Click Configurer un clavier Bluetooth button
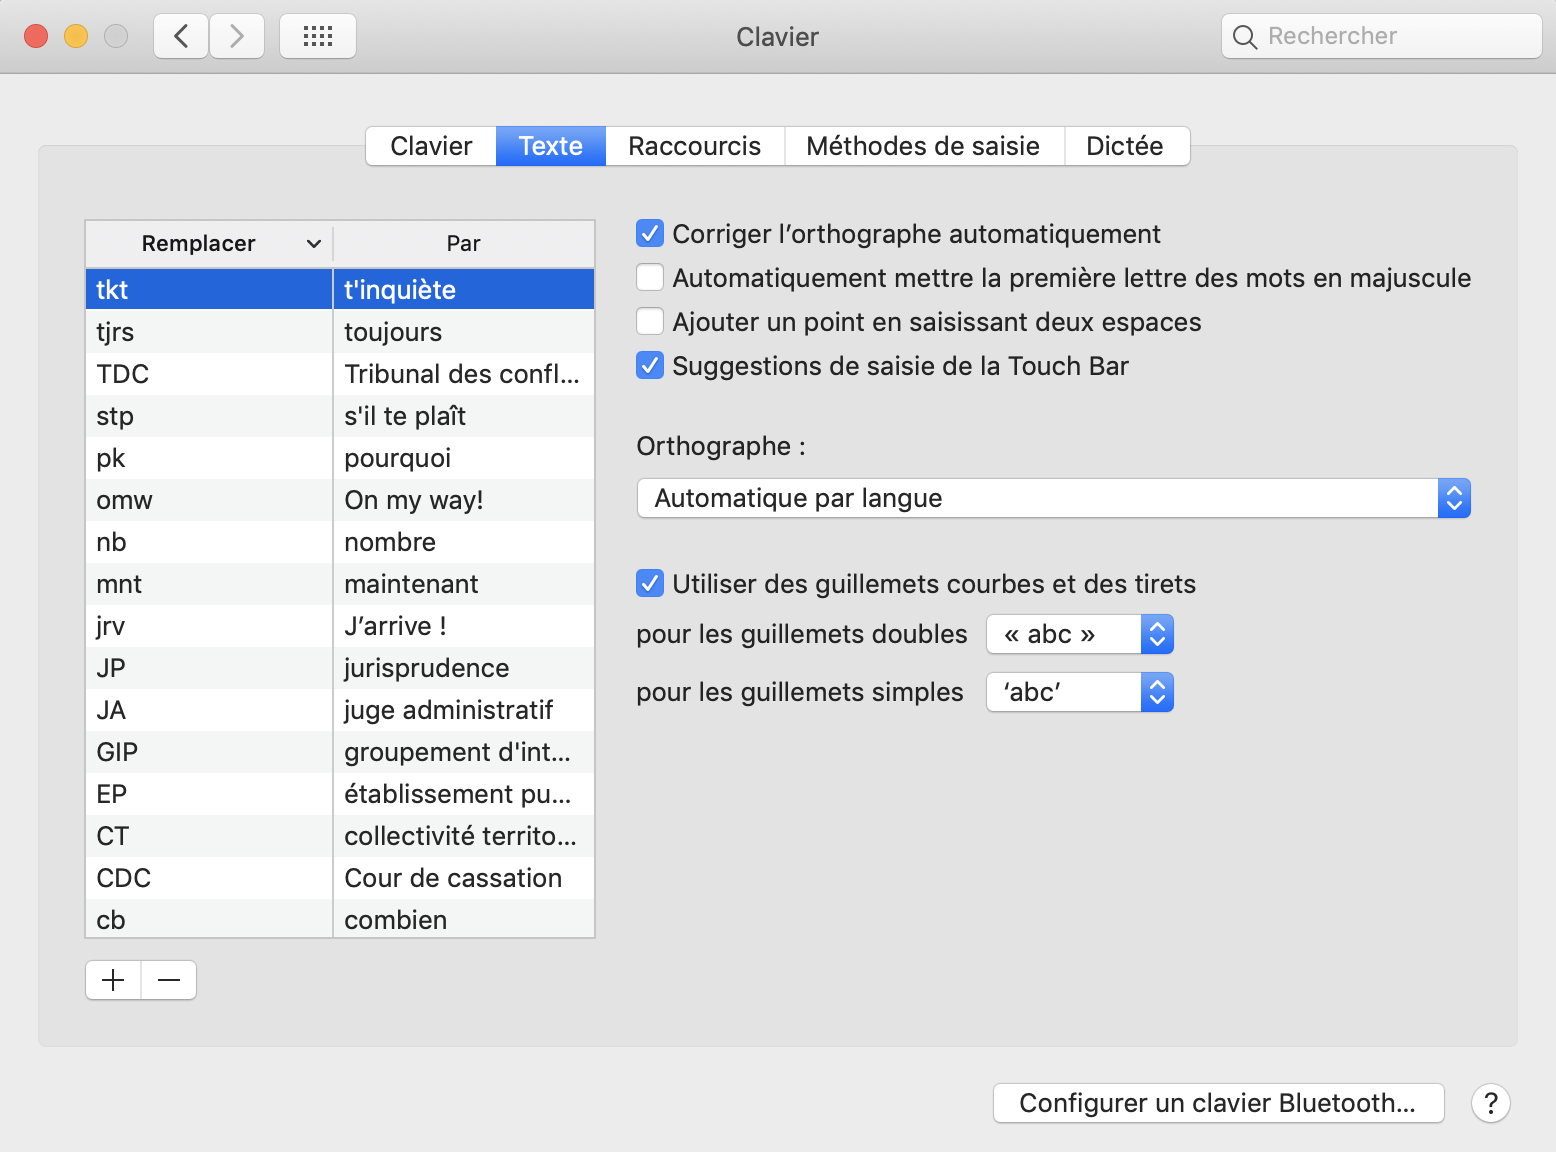 [1217, 1103]
